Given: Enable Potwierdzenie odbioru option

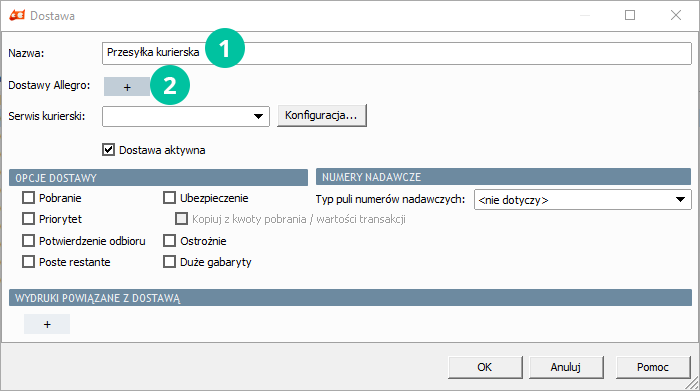Looking at the screenshot, I should tap(29, 241).
